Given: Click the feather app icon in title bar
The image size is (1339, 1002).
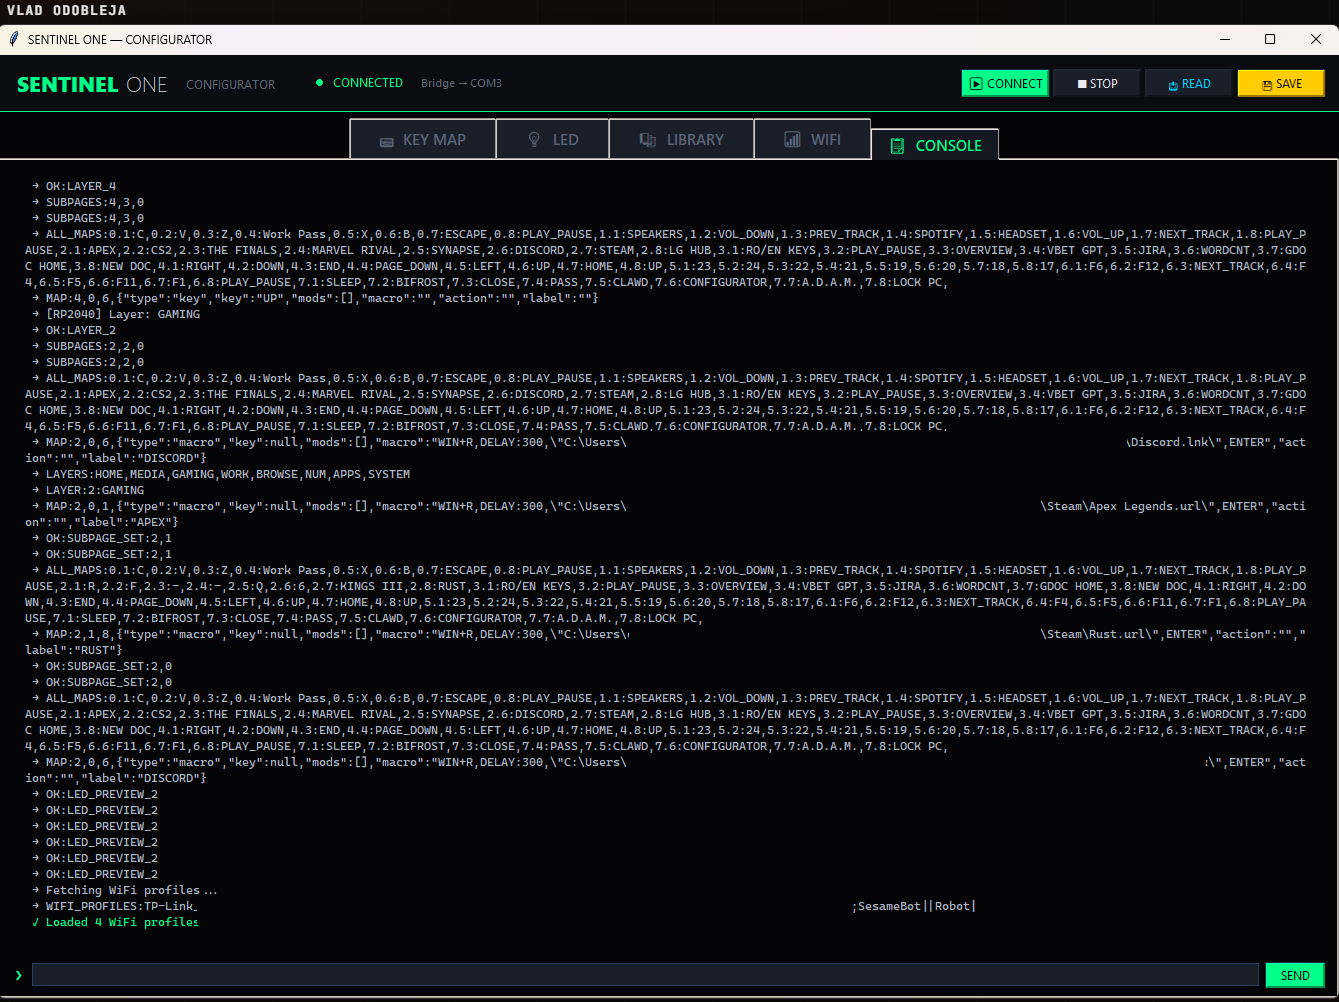Looking at the screenshot, I should tap(14, 40).
